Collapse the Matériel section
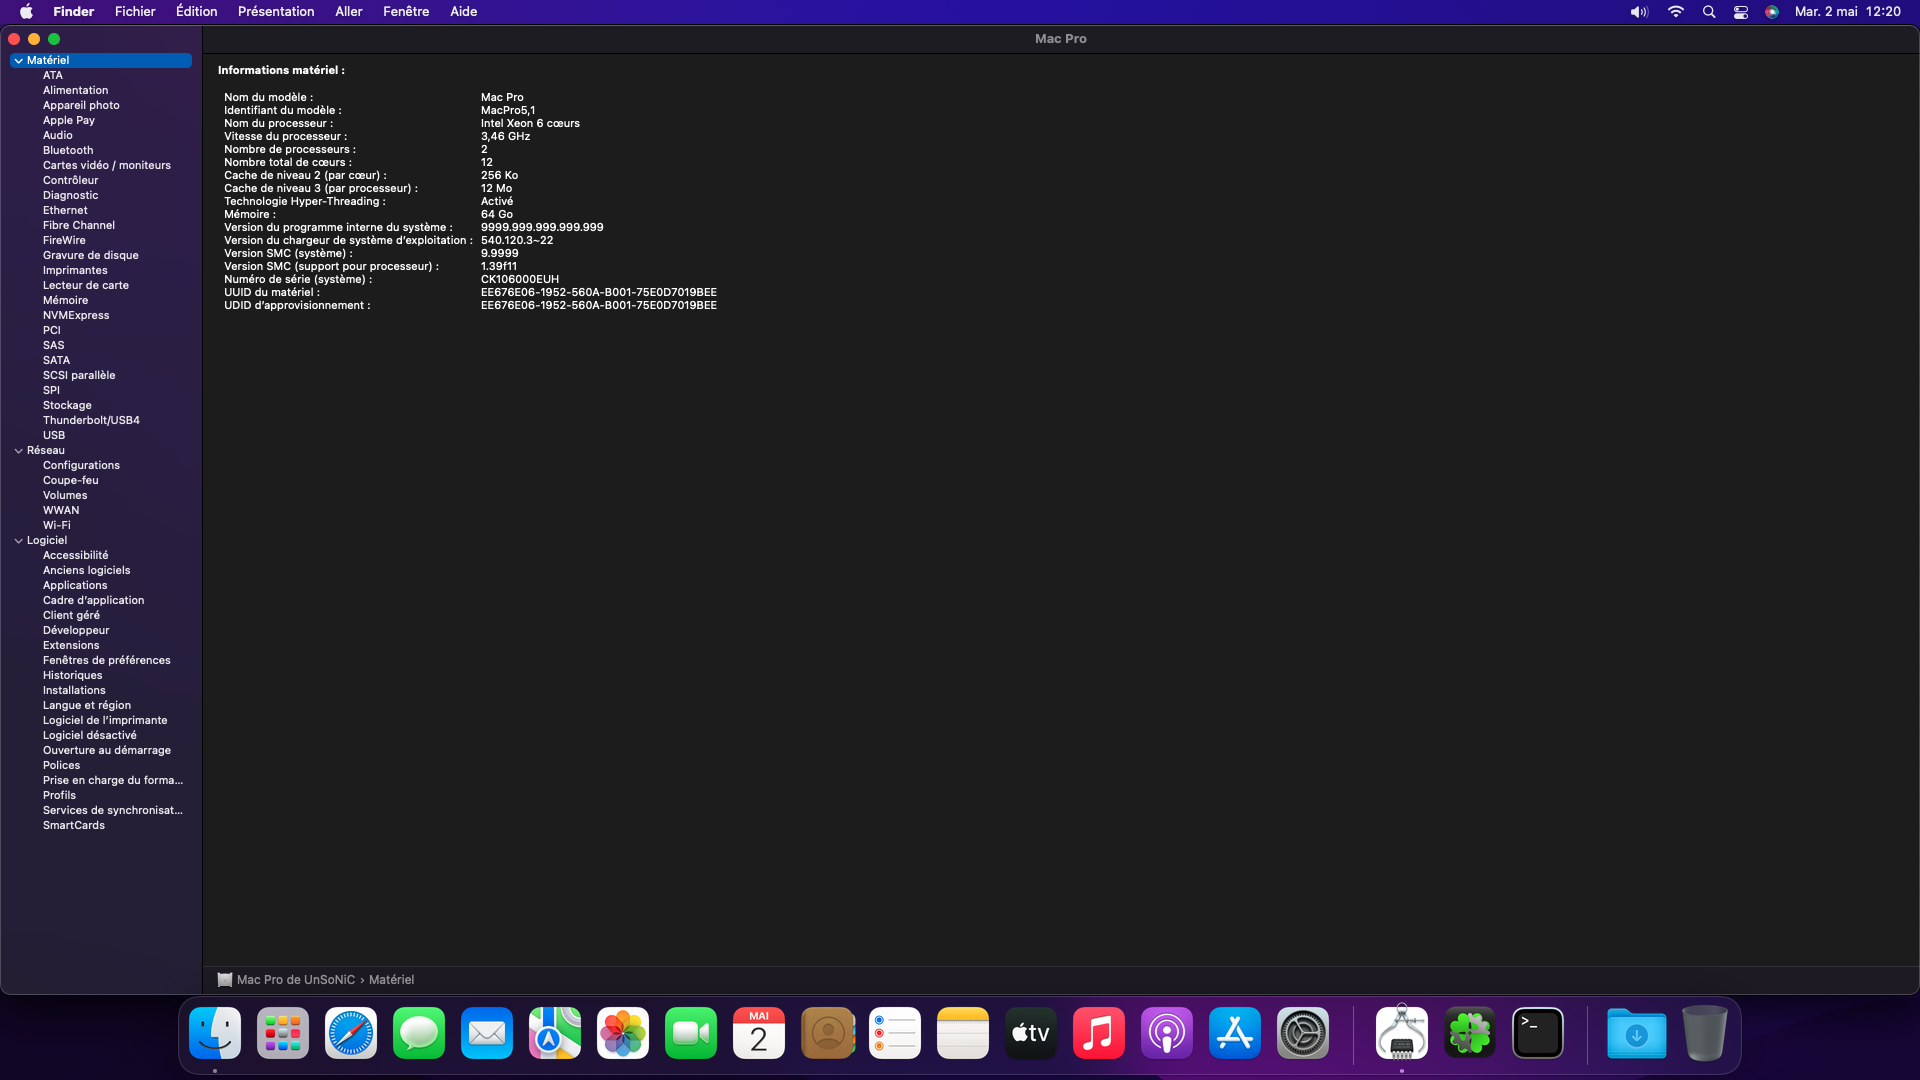The width and height of the screenshot is (1920, 1080). coord(19,61)
